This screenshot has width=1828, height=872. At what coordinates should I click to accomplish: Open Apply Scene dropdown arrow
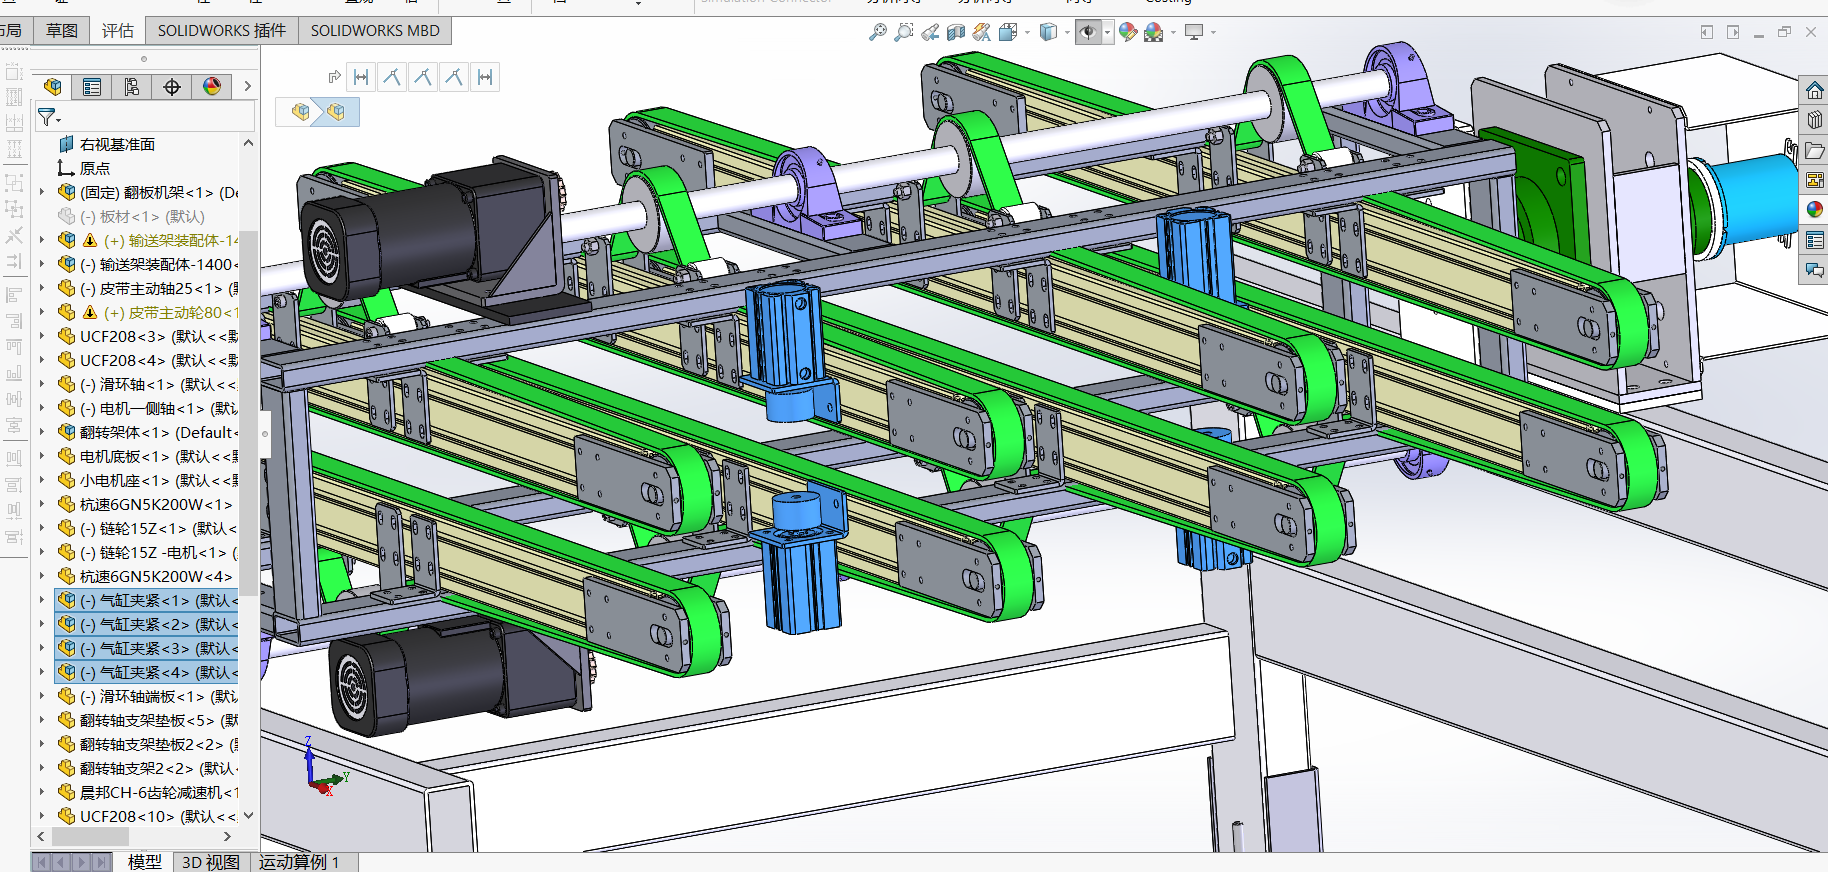(x=1173, y=33)
